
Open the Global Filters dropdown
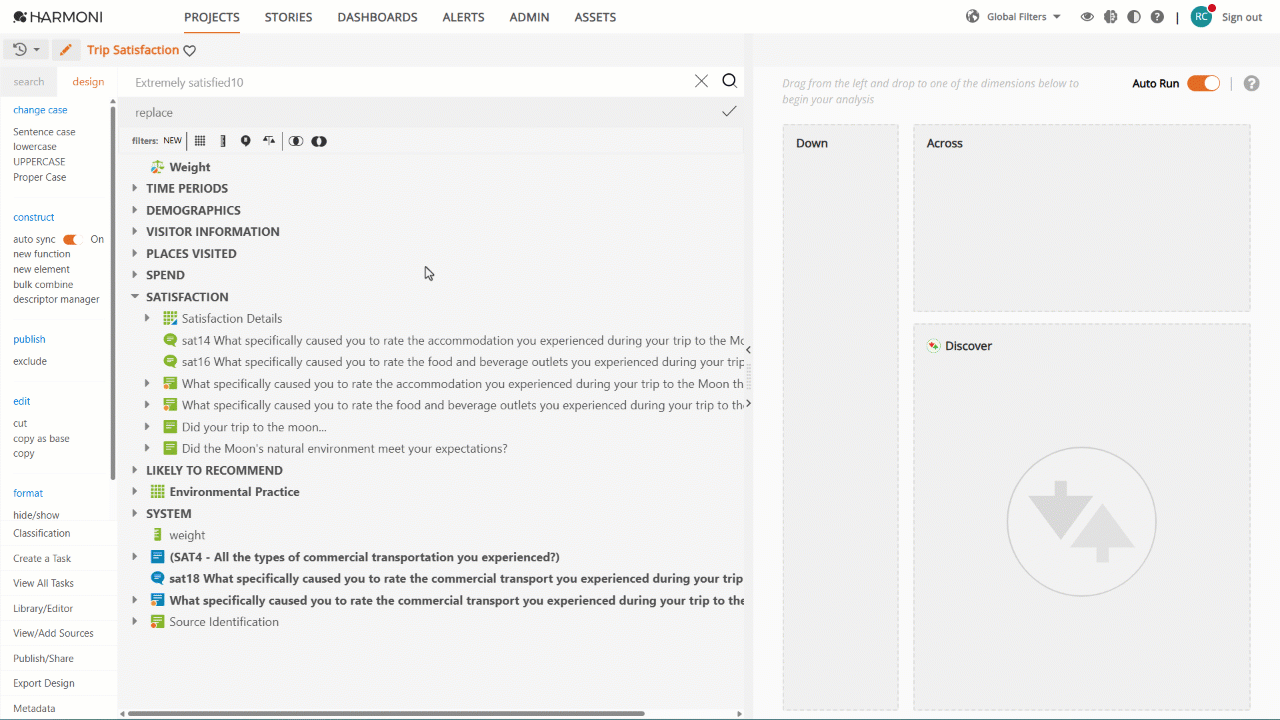point(1014,17)
